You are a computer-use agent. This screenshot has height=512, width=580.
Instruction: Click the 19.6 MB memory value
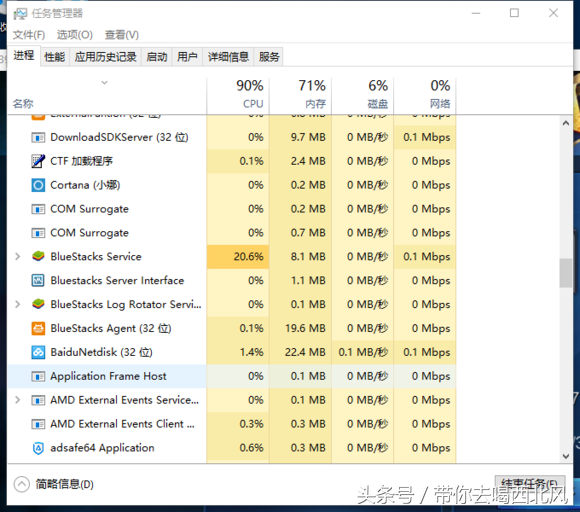click(x=305, y=328)
